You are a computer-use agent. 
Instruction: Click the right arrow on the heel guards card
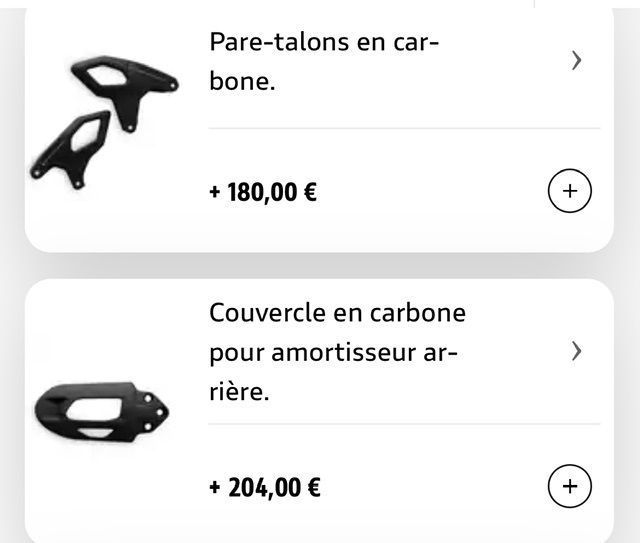(576, 61)
